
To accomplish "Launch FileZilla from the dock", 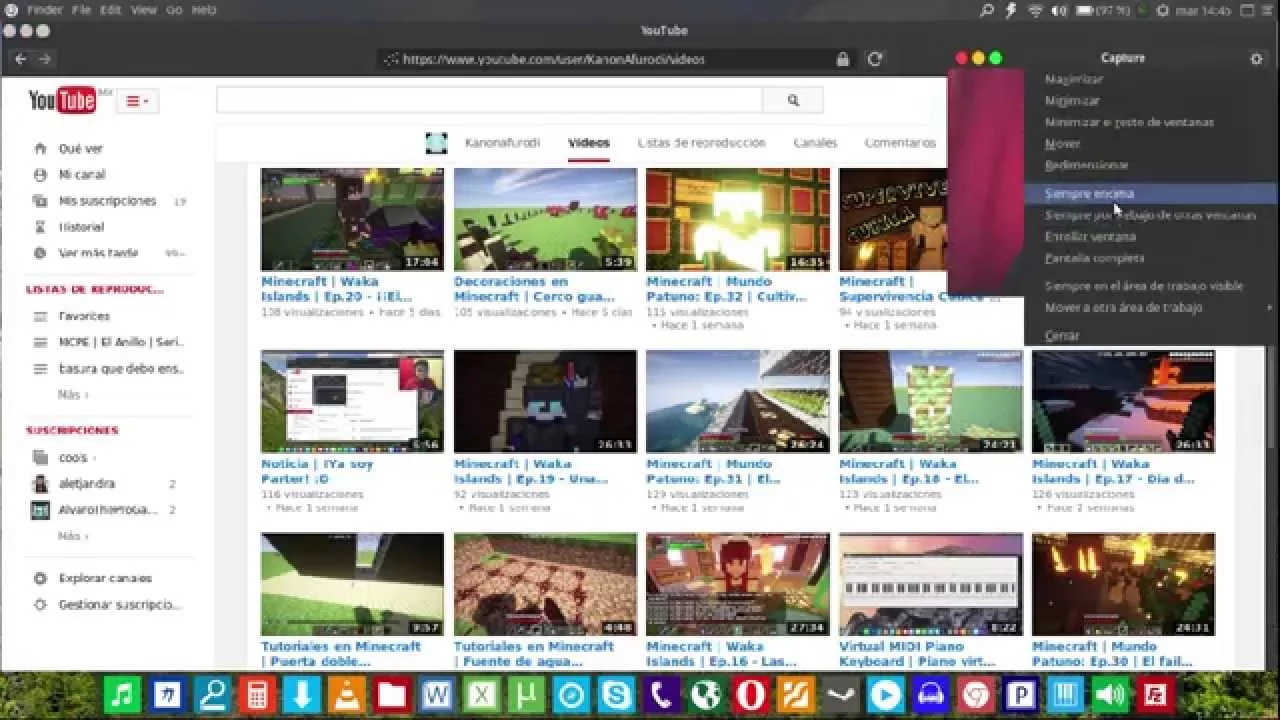I will tap(1155, 694).
